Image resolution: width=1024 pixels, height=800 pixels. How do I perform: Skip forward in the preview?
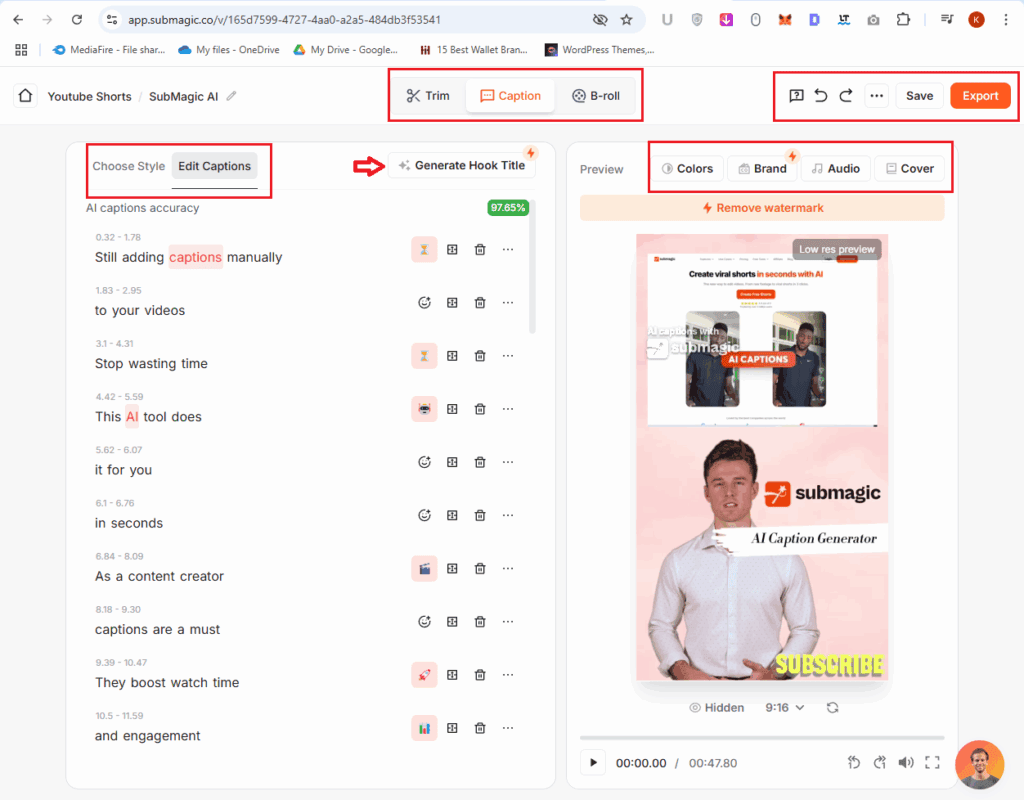tap(880, 763)
